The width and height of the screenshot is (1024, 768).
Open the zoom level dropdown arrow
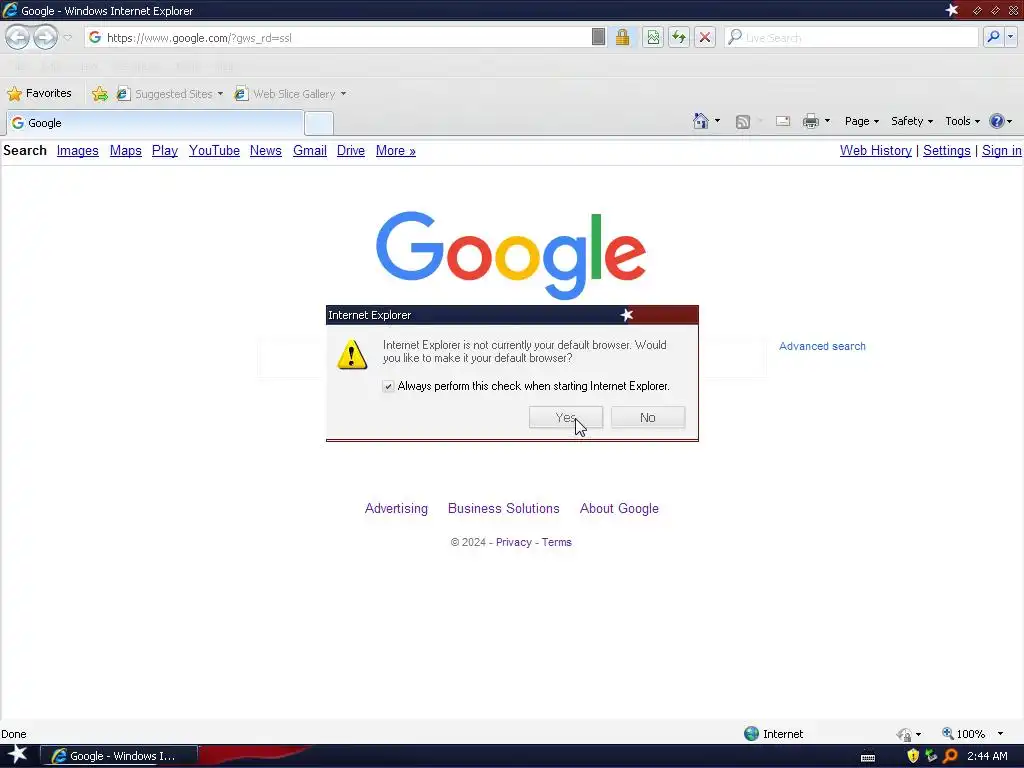(x=1000, y=734)
